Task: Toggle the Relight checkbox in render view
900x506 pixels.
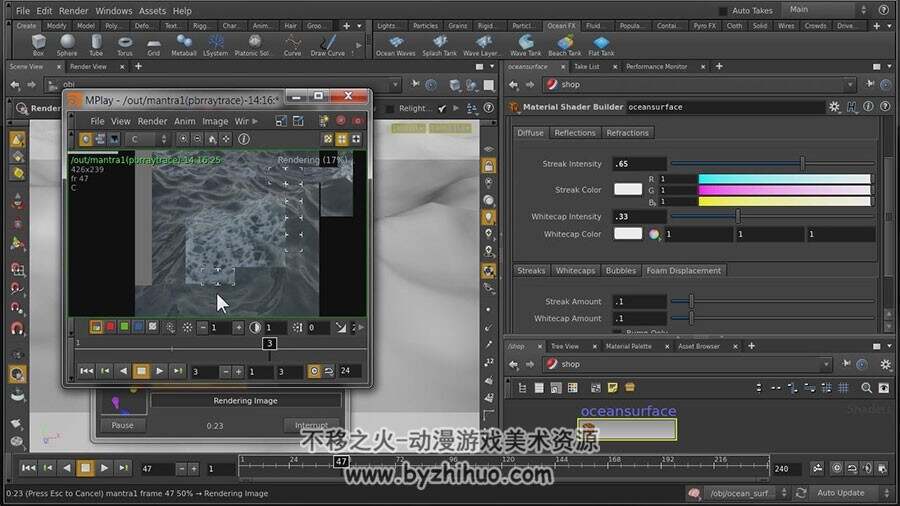Action: coord(390,108)
